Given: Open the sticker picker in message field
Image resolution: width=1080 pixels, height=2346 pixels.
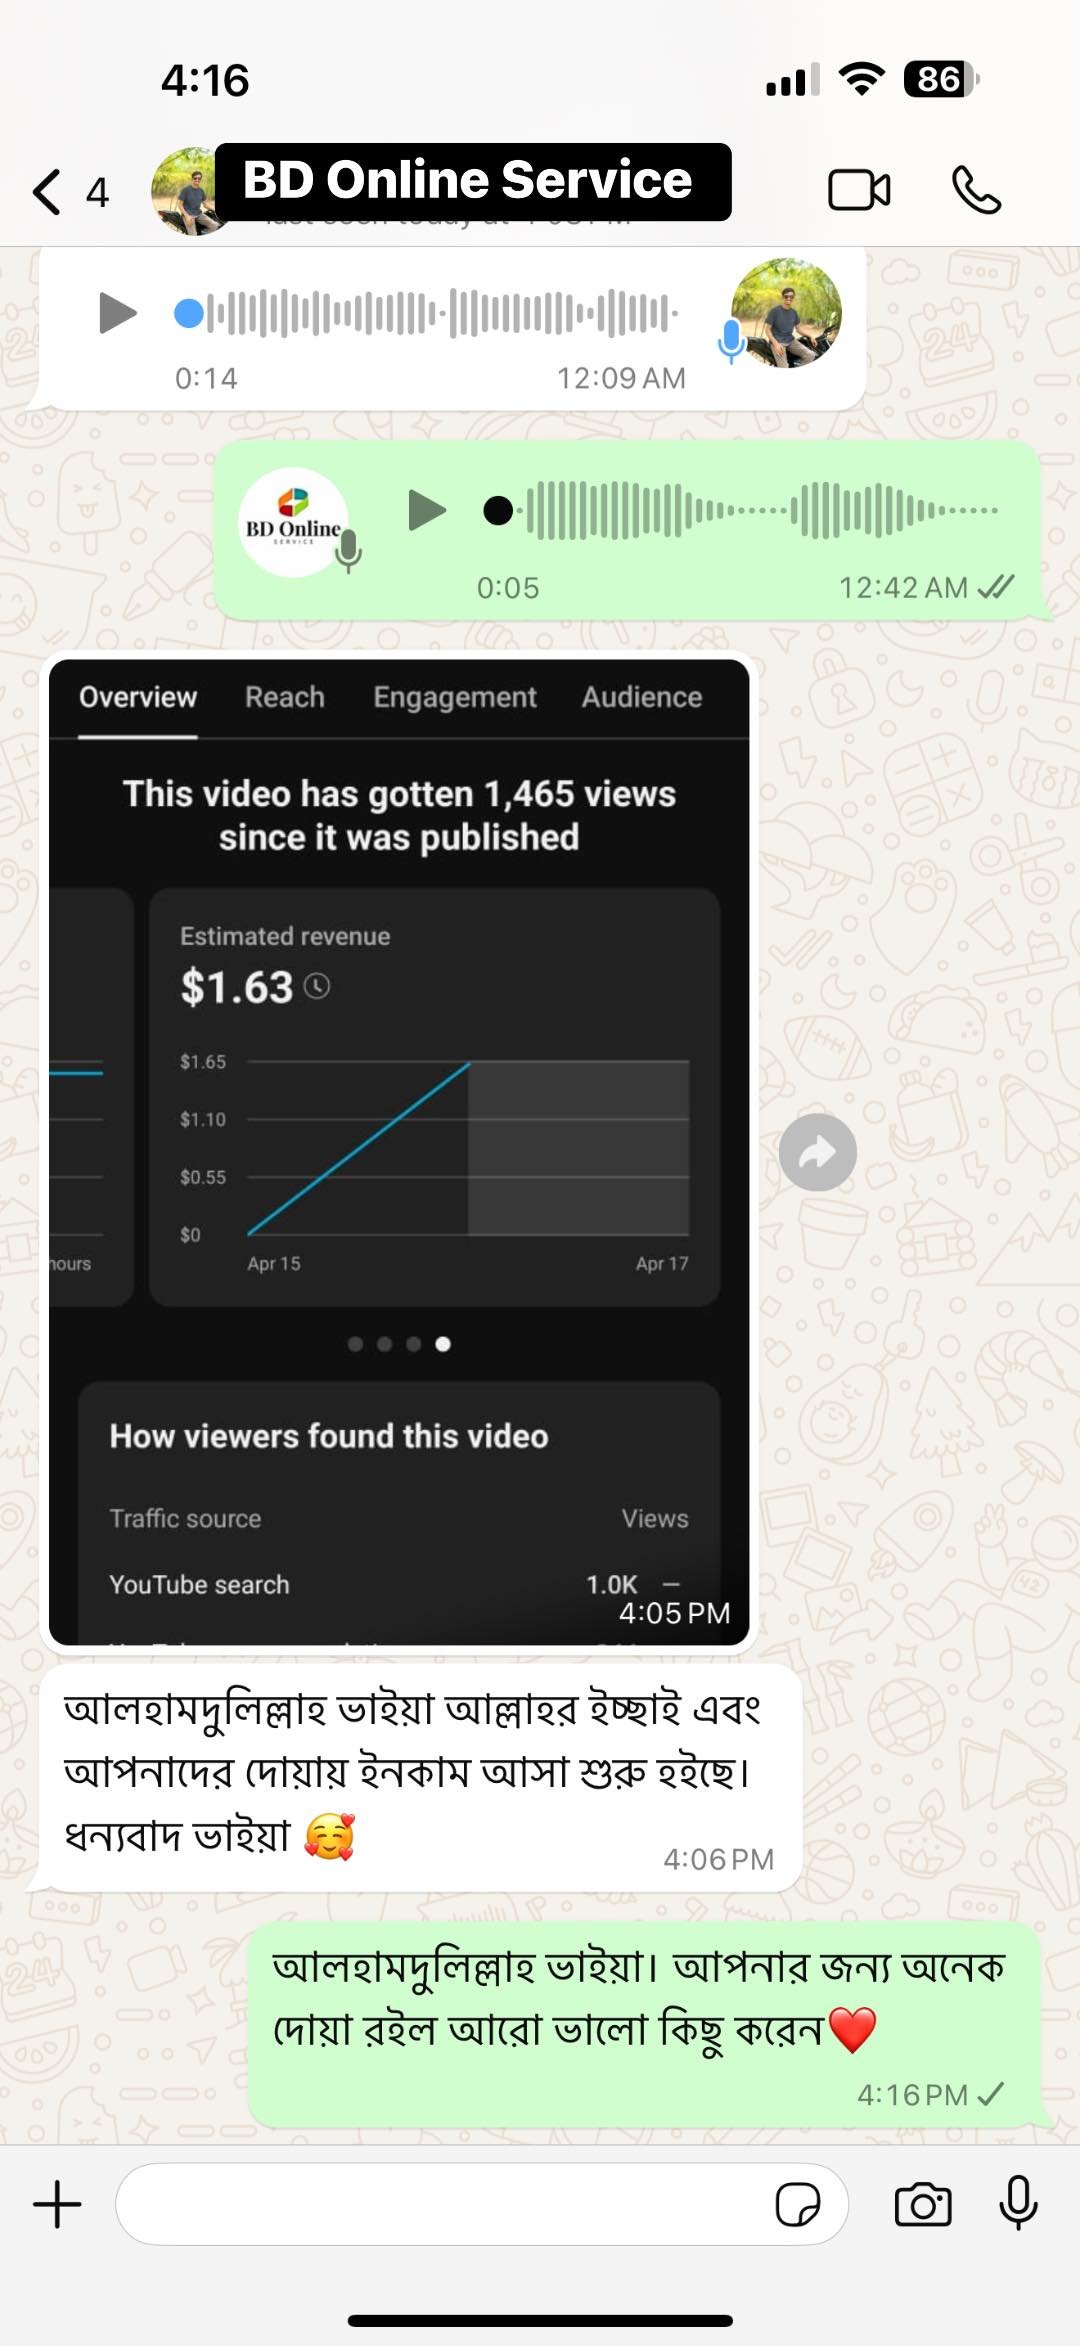Looking at the screenshot, I should click(x=798, y=2204).
